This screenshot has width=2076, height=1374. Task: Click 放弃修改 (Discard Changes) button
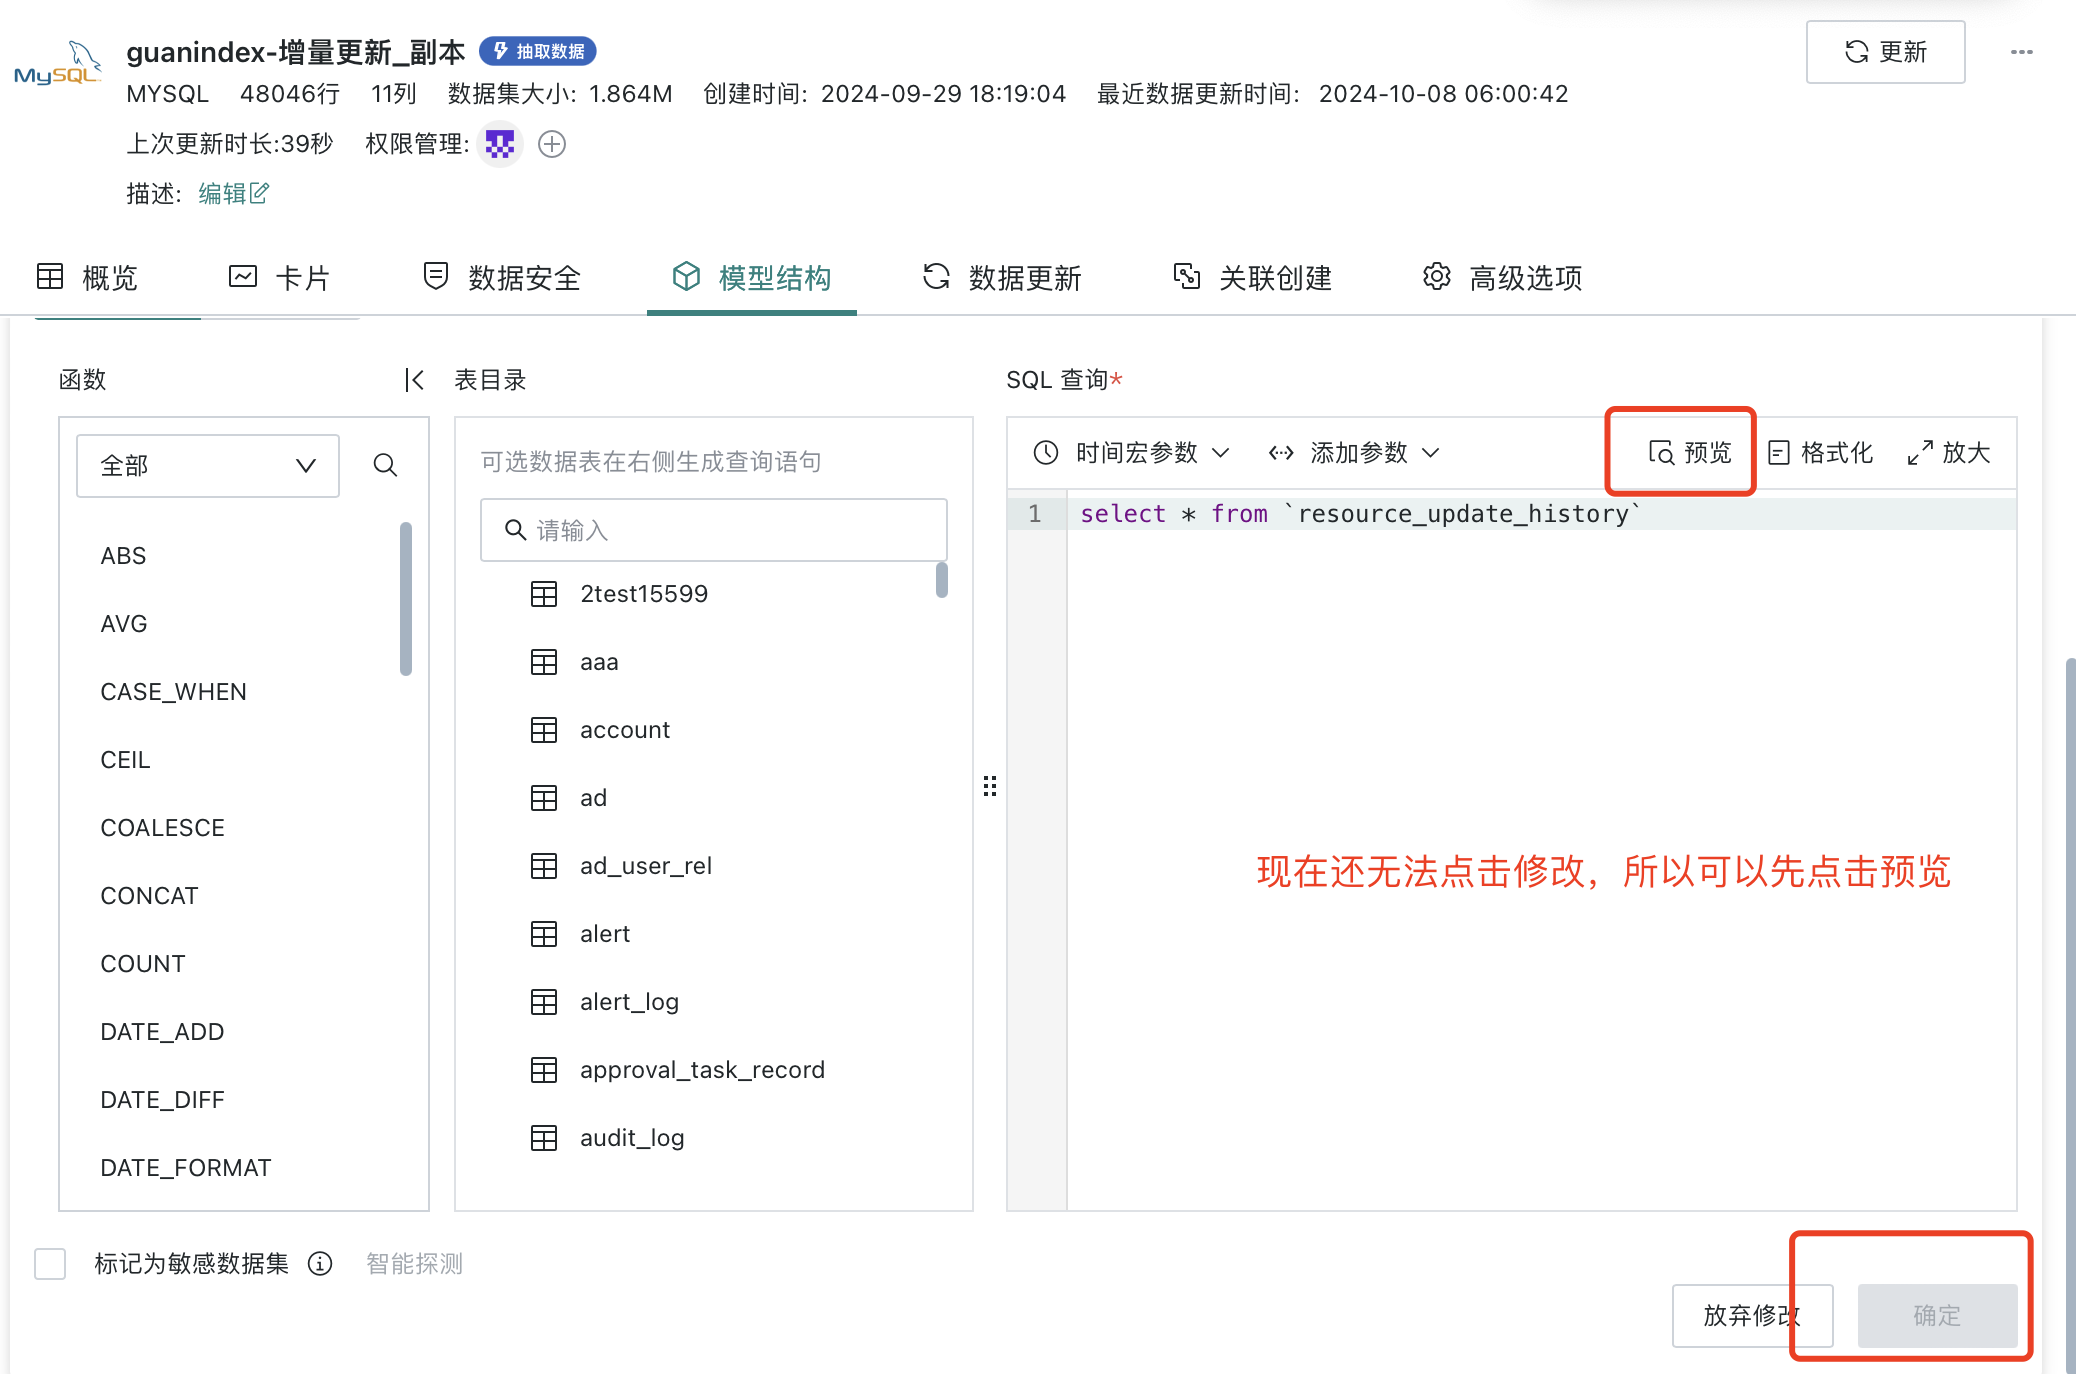1748,1314
